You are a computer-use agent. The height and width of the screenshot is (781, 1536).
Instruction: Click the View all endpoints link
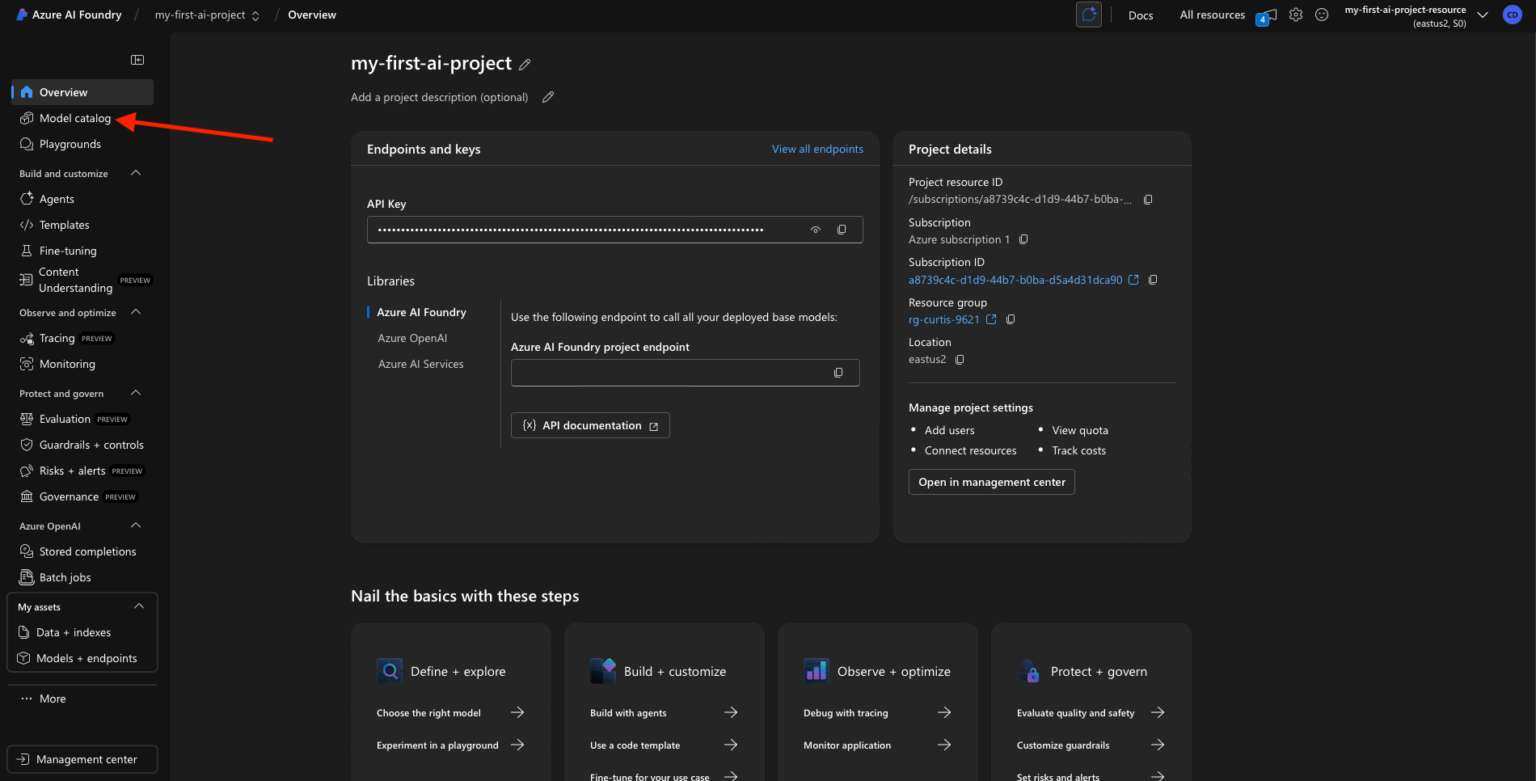pos(817,149)
